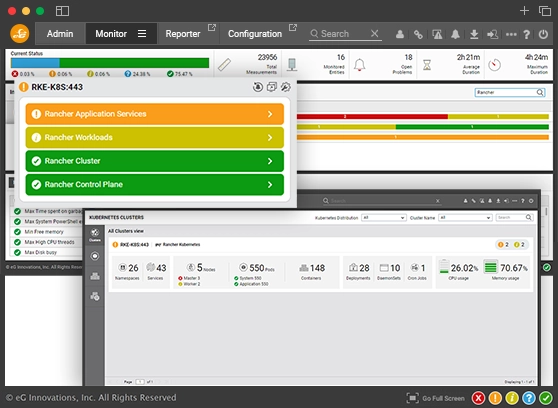Click the full orange status bar
The width and height of the screenshot is (558, 408).
tap(423, 137)
